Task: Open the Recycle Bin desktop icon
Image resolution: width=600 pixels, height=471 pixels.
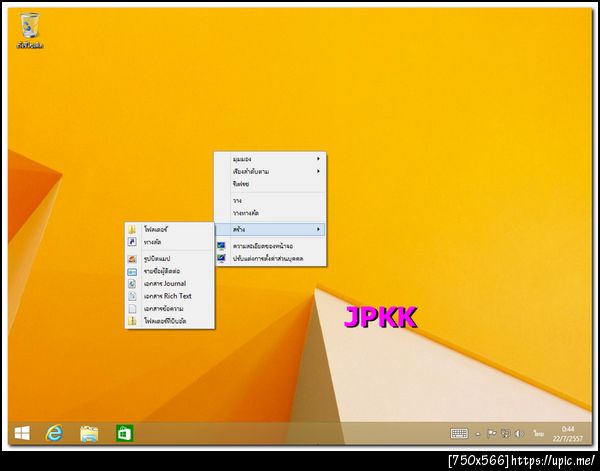Action: (29, 31)
